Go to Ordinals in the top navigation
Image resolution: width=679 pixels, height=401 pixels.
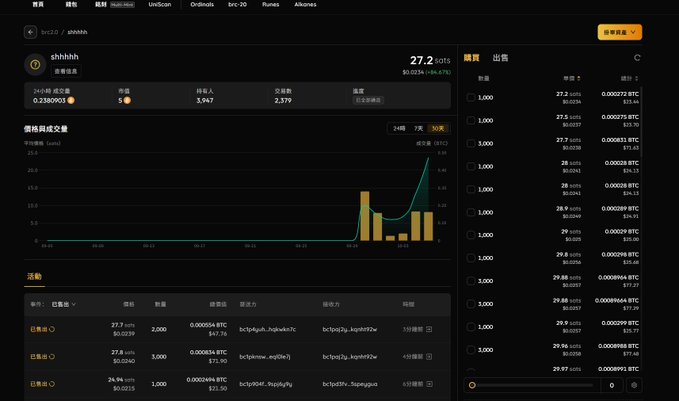(202, 4)
